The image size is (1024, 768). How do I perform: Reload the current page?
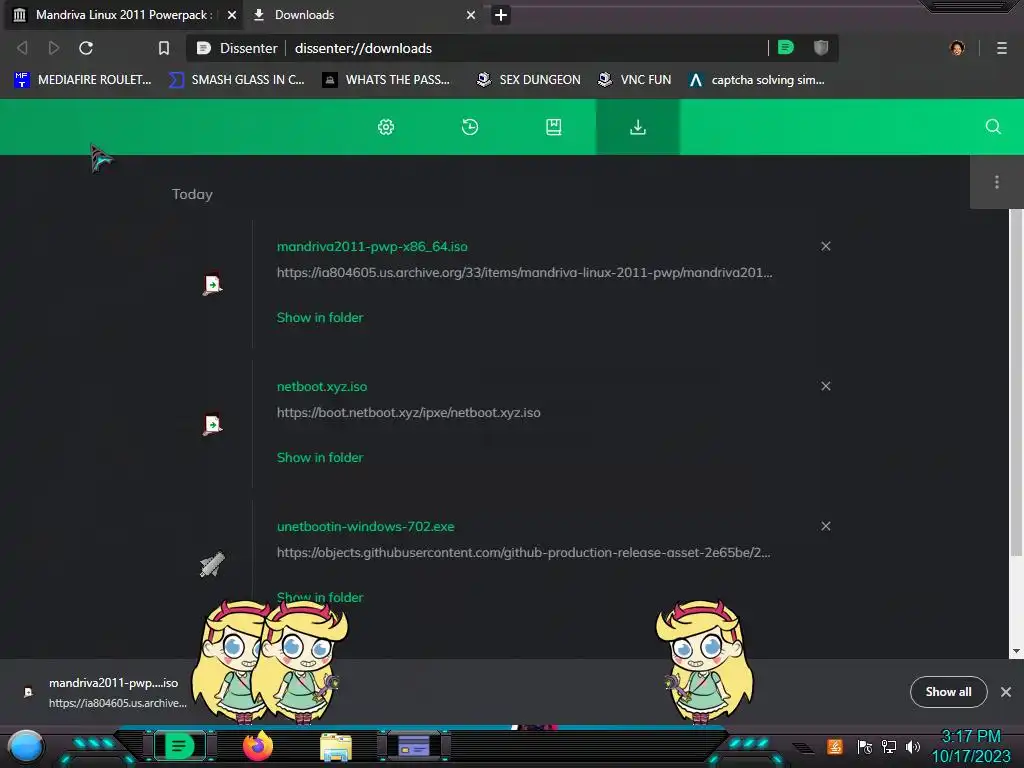(86, 48)
